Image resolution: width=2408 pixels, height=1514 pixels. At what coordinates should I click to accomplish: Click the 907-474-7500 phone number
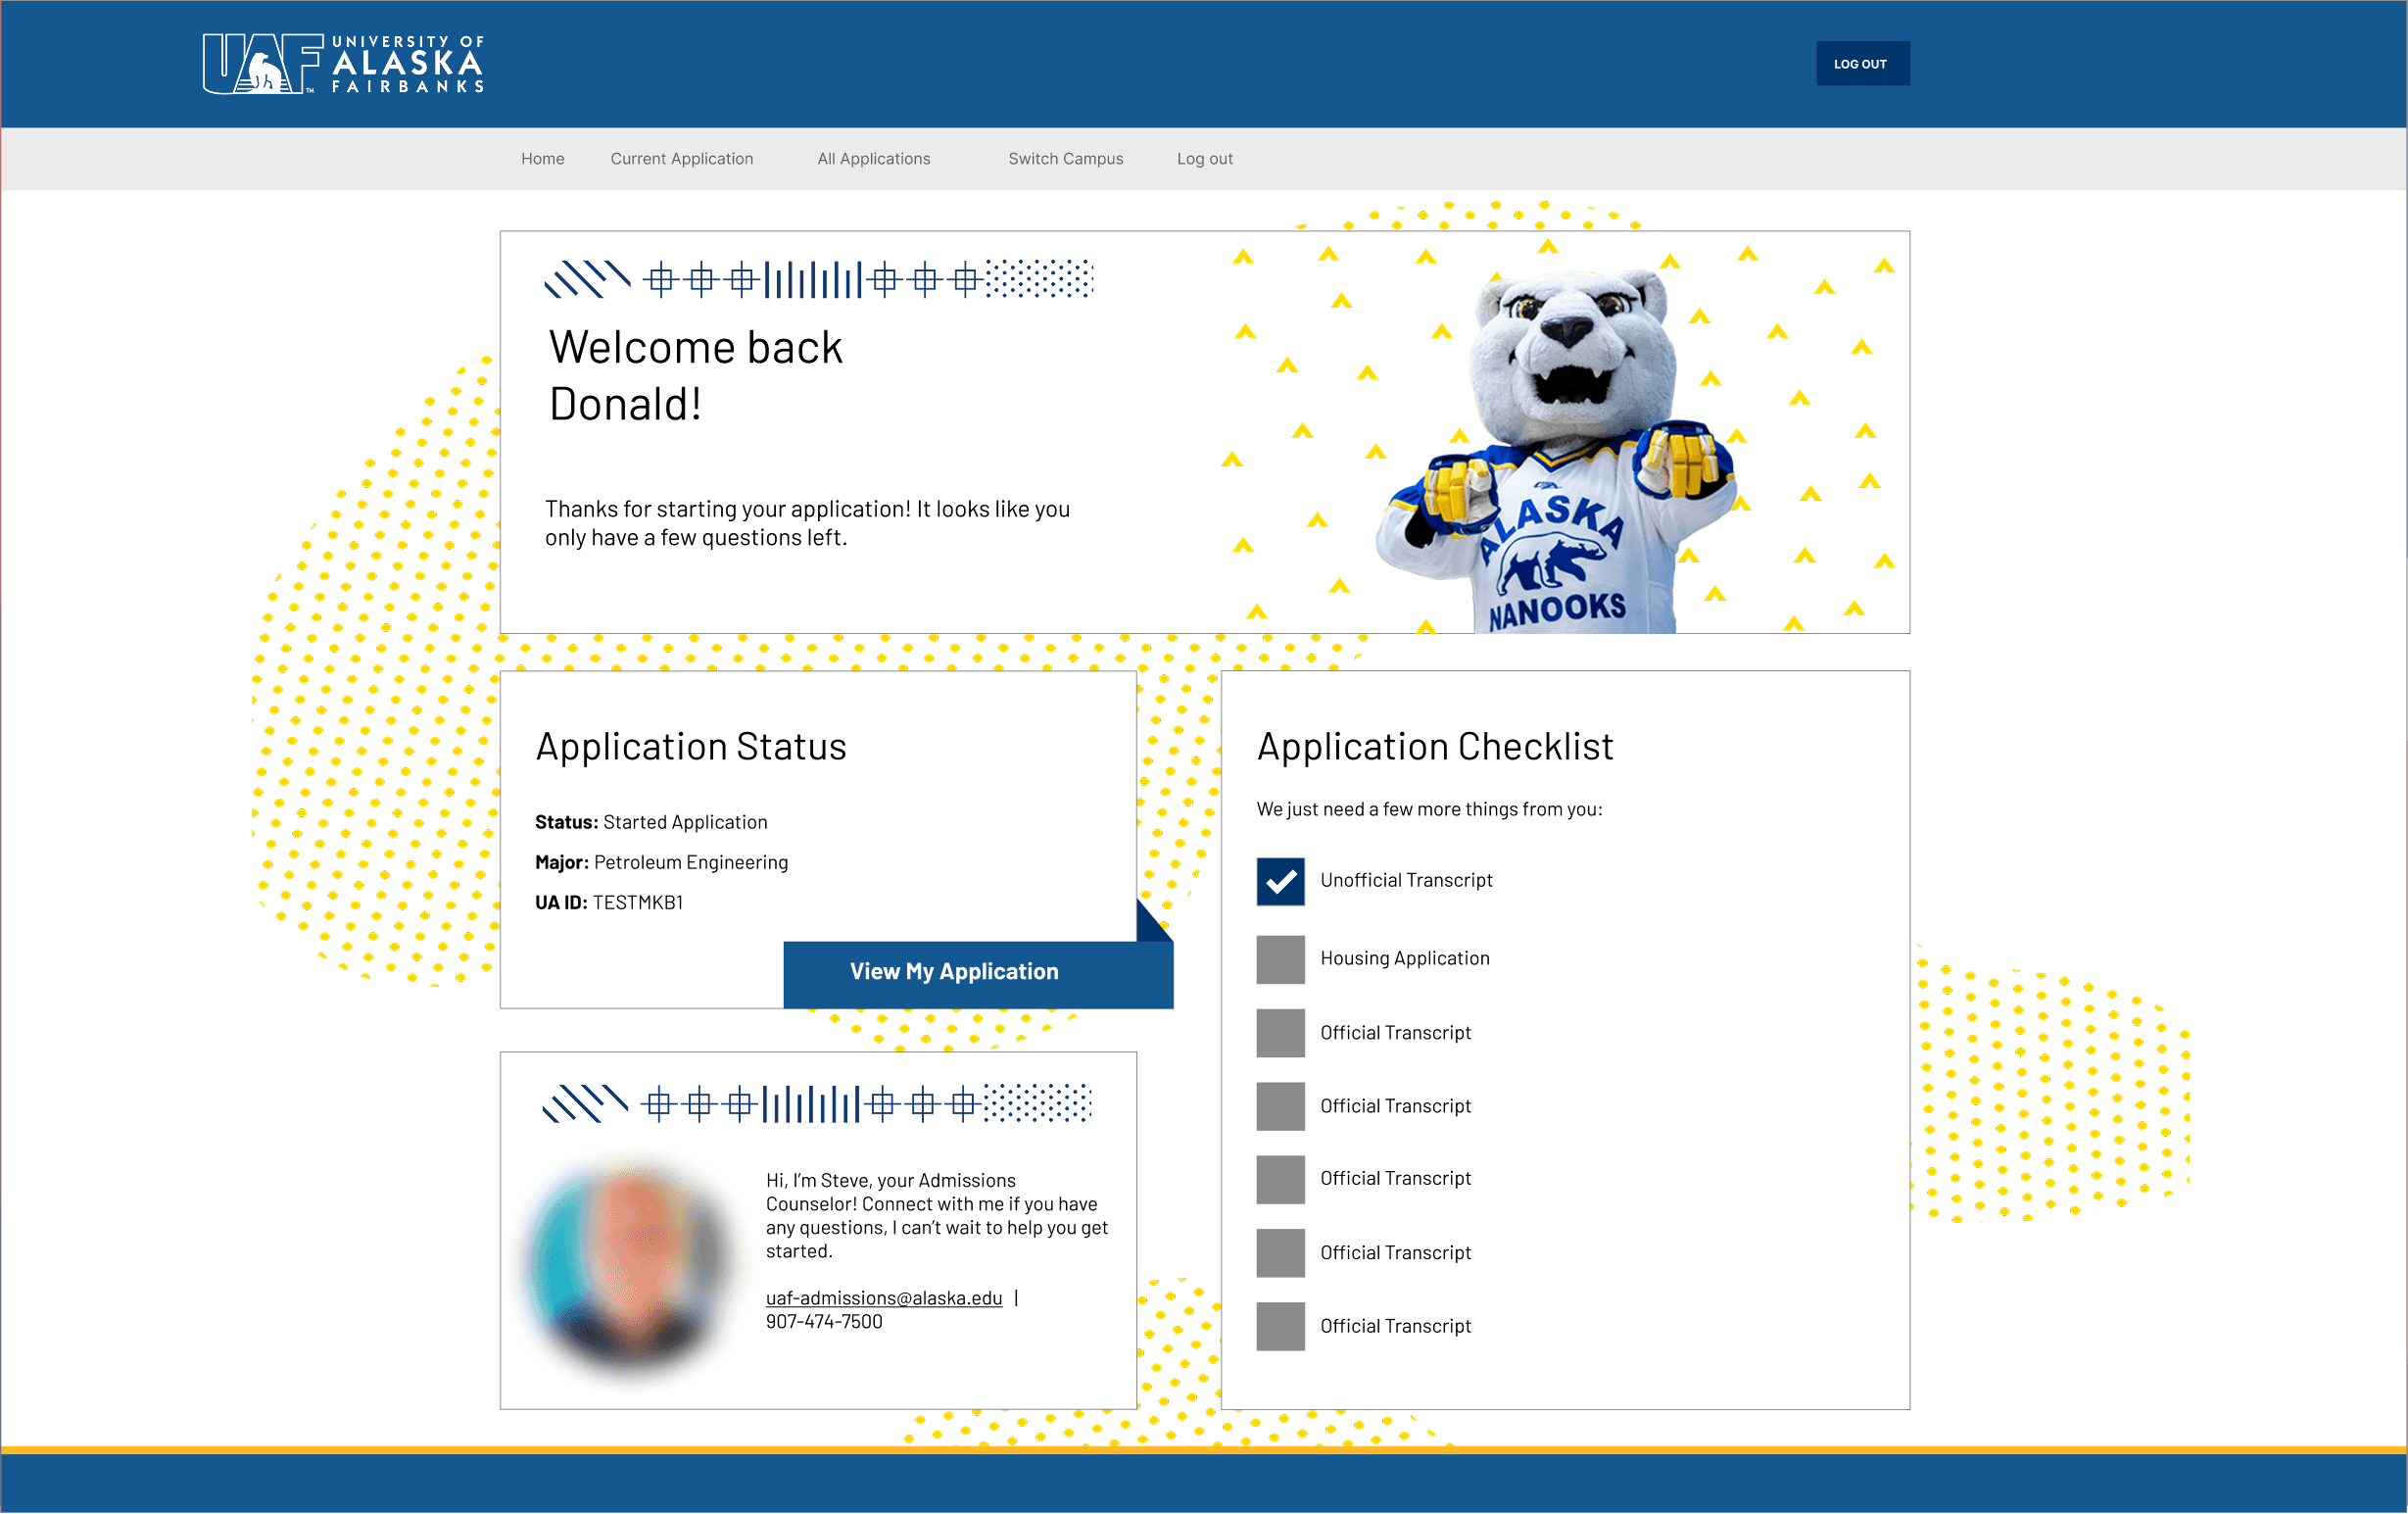(824, 1322)
